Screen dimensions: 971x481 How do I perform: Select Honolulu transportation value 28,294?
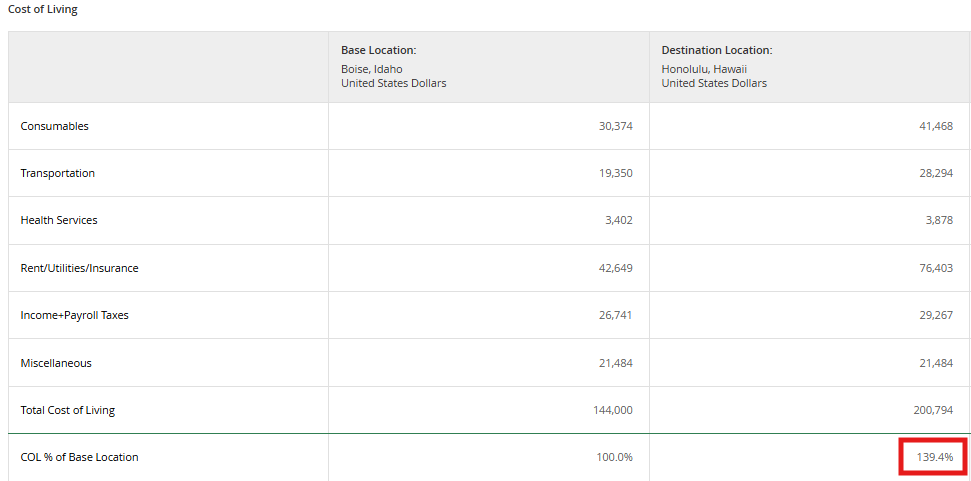pos(936,173)
